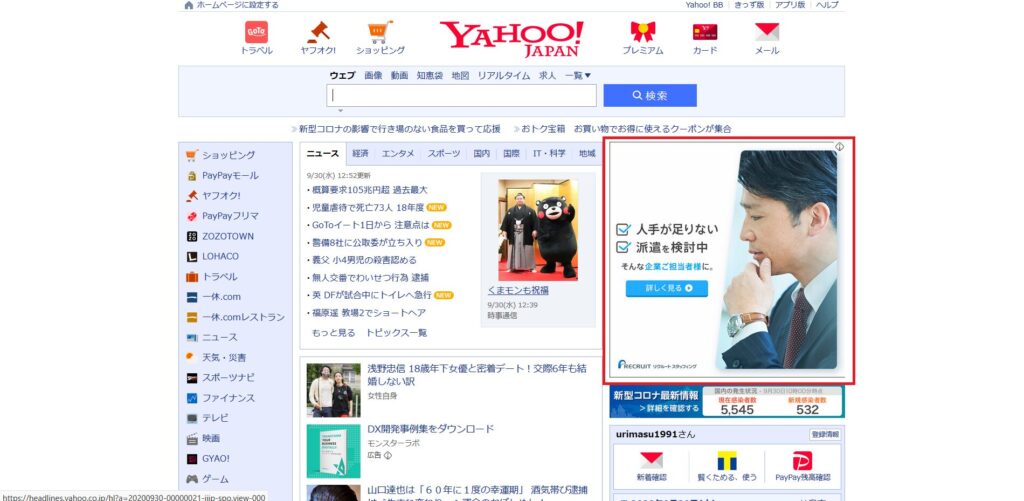The width and height of the screenshot is (1024, 501).
Task: Open Yahoo Auctions (ヤフオク!) gavel icon
Action: [318, 32]
